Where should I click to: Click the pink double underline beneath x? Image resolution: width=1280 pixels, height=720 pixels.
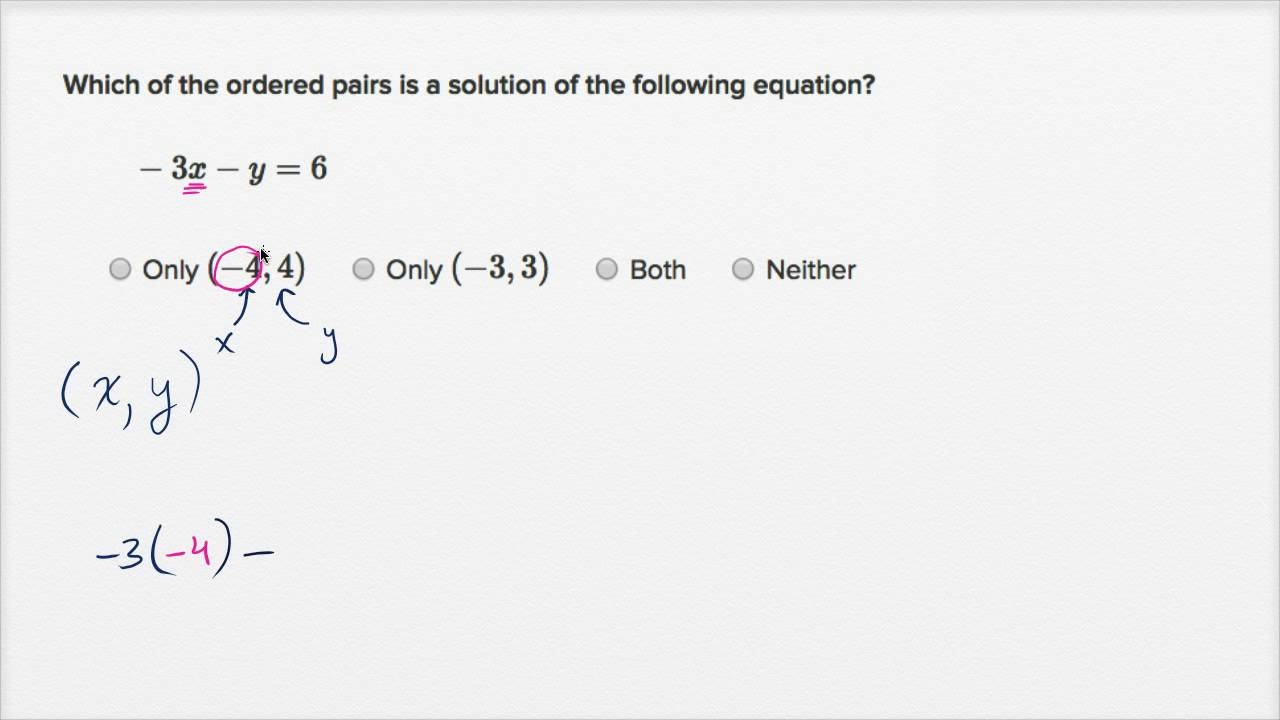pos(194,188)
